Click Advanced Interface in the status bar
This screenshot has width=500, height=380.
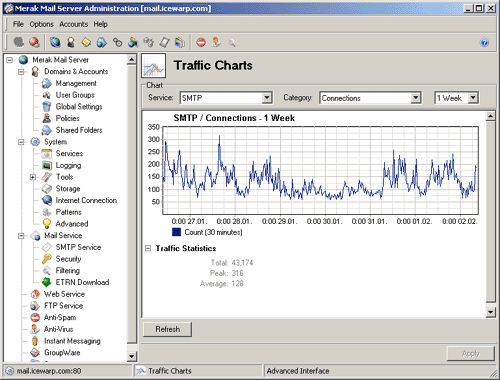point(298,371)
